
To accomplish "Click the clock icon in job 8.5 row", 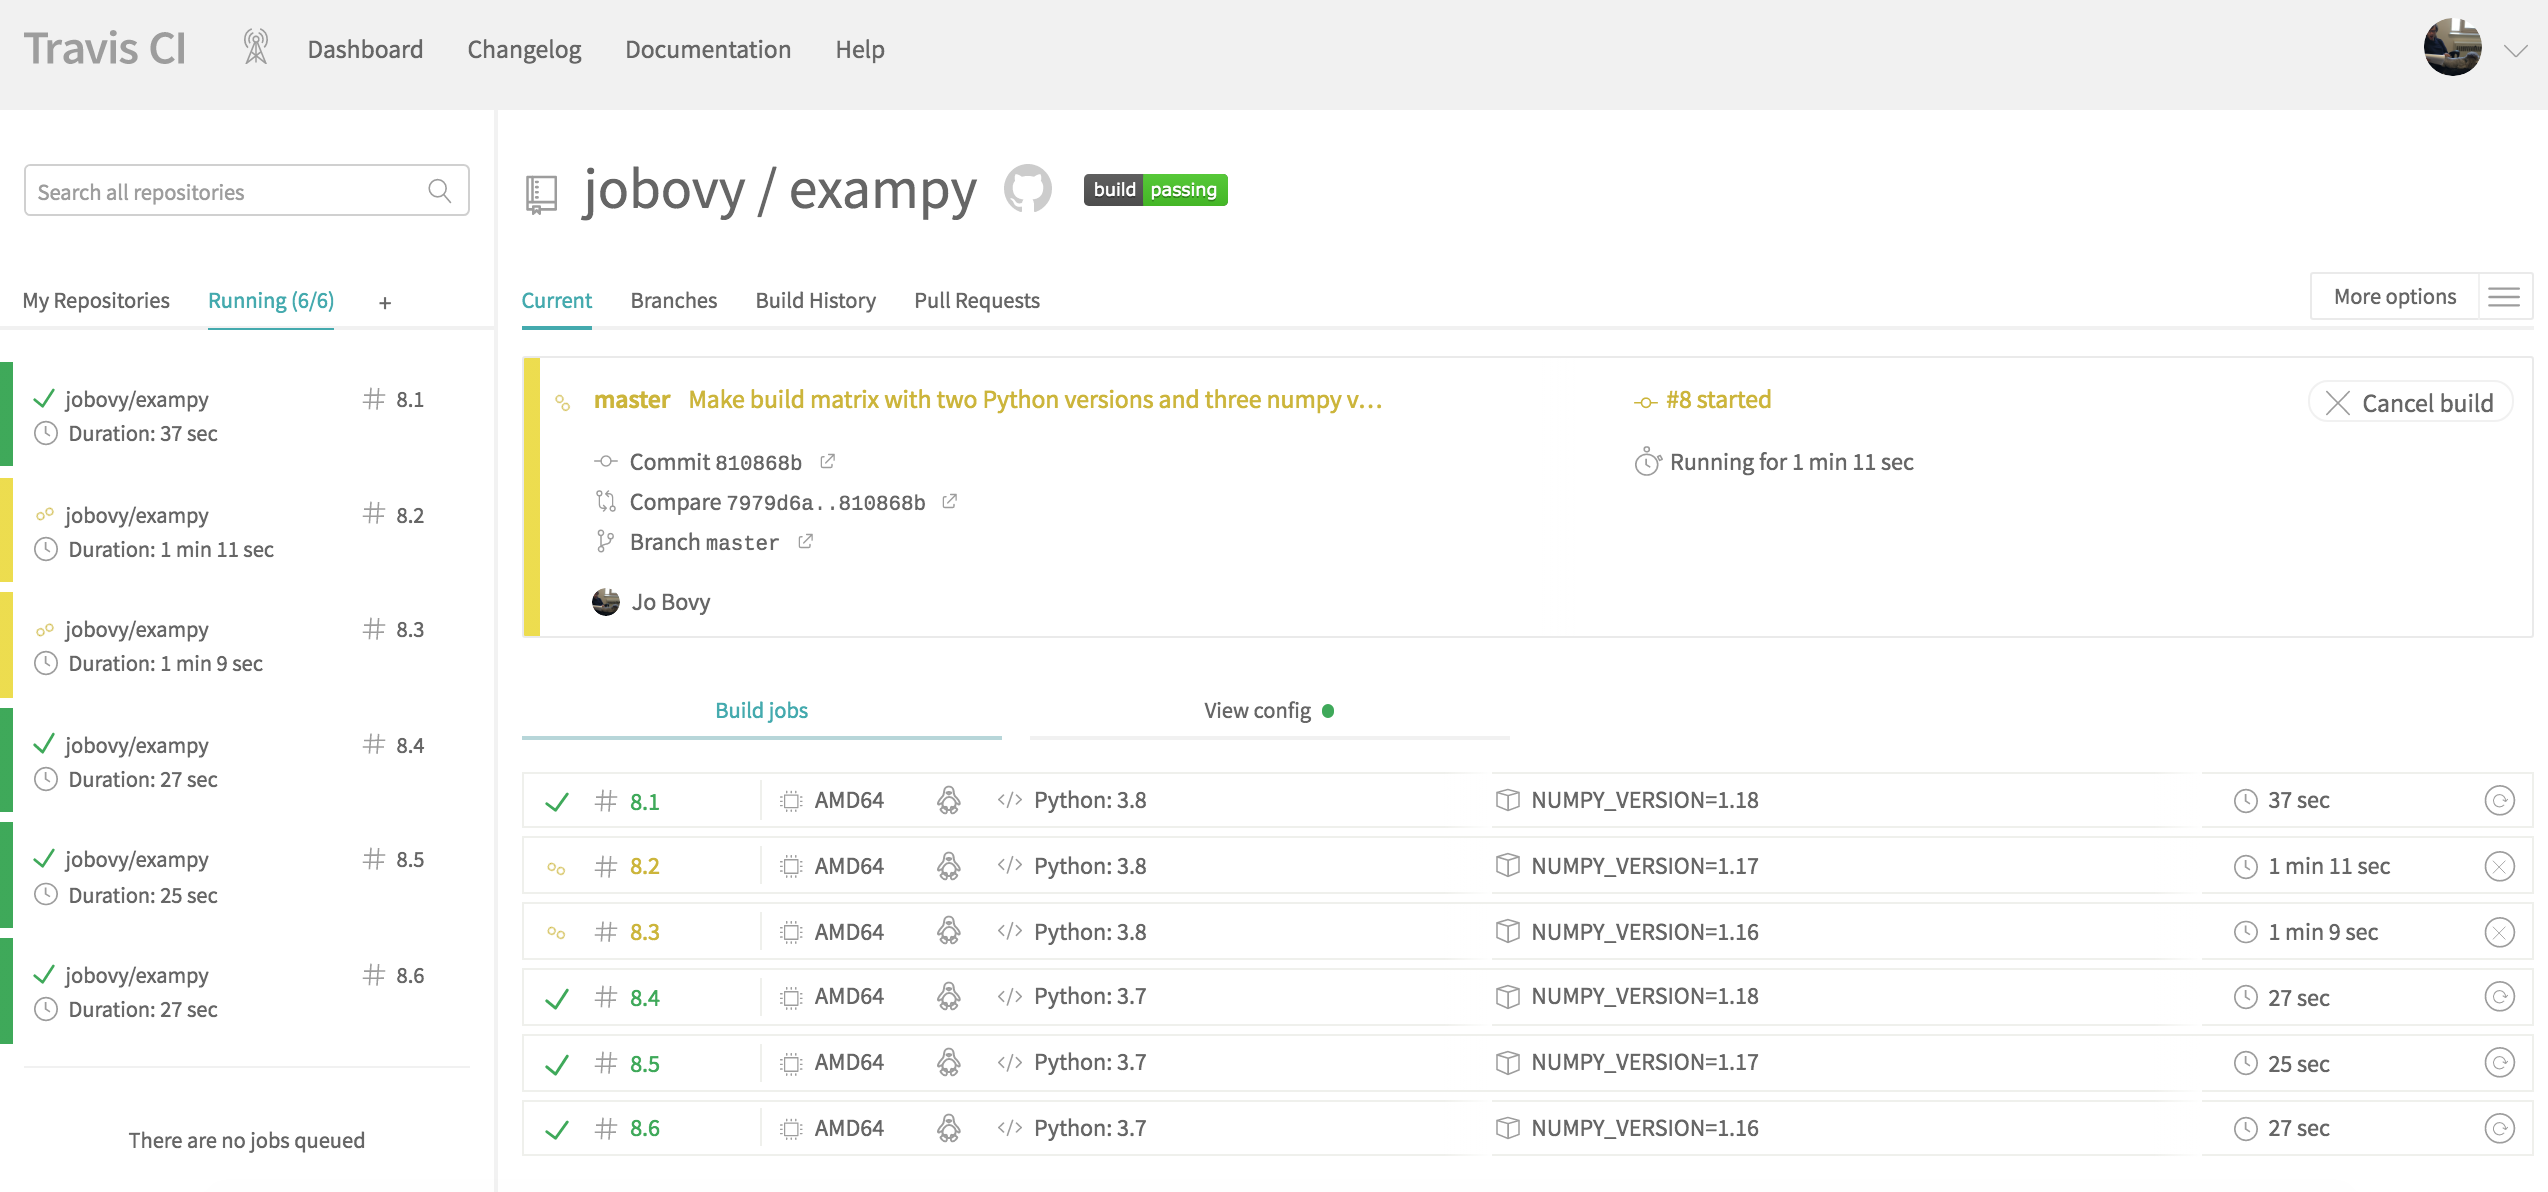I will [x=2246, y=1063].
